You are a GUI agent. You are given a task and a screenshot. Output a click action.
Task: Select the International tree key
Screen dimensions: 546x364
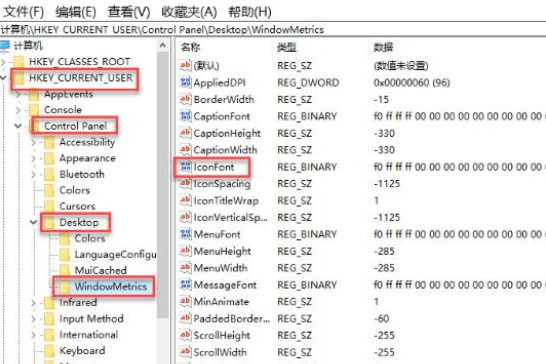tap(88, 335)
